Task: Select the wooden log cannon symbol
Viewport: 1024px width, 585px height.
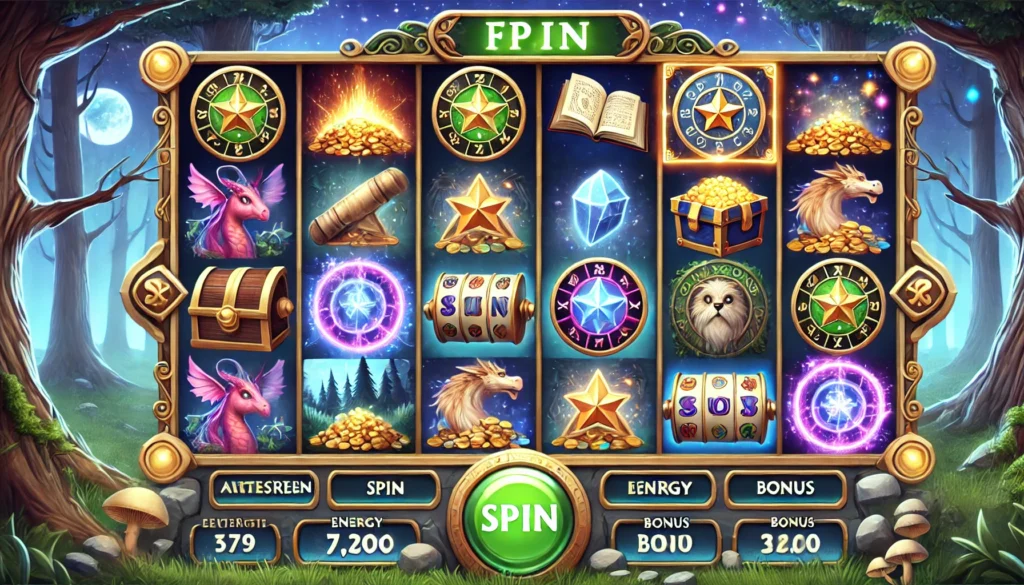Action: (x=357, y=208)
